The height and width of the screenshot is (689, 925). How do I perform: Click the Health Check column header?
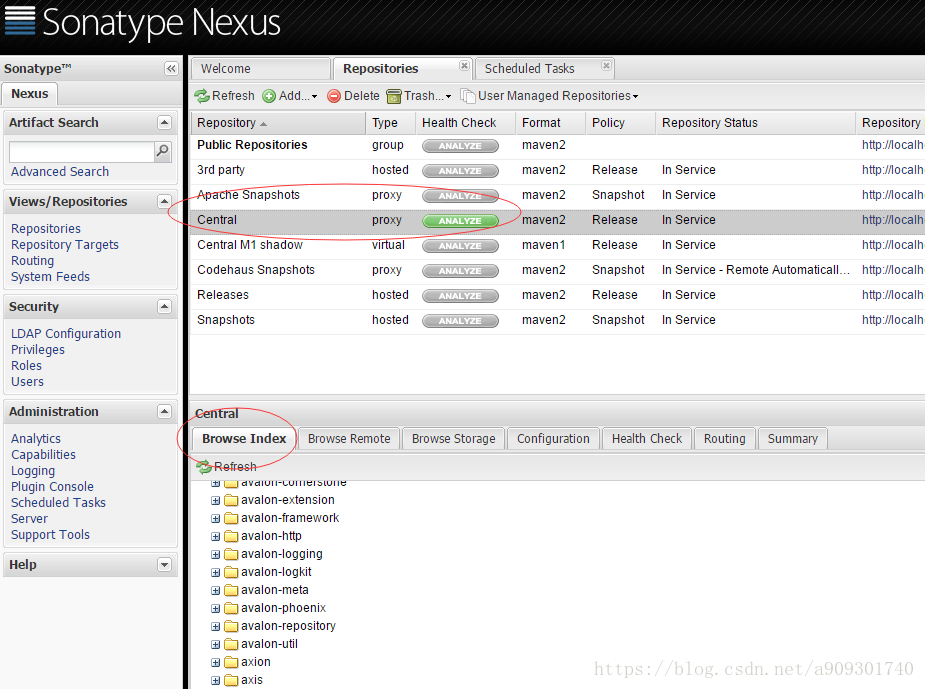coord(465,123)
